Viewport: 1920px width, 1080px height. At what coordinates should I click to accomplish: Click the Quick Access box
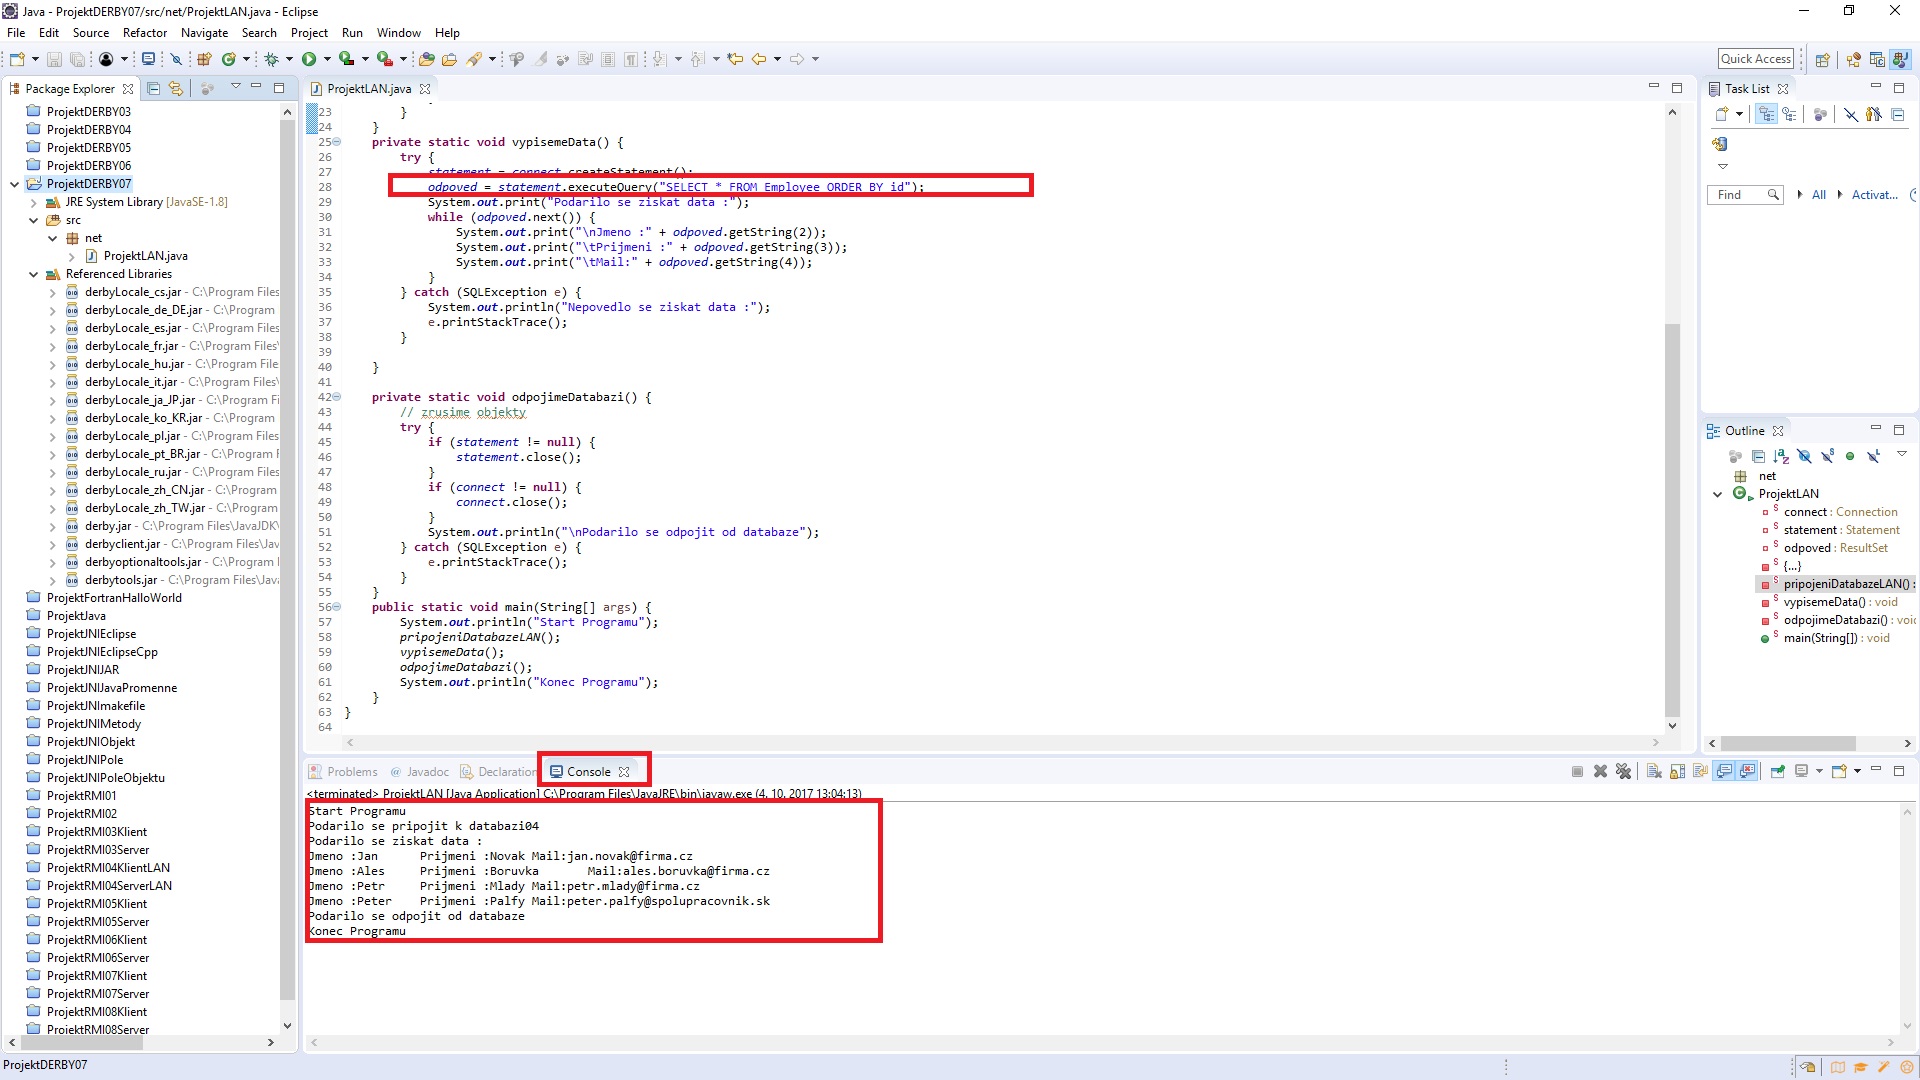coord(1755,59)
